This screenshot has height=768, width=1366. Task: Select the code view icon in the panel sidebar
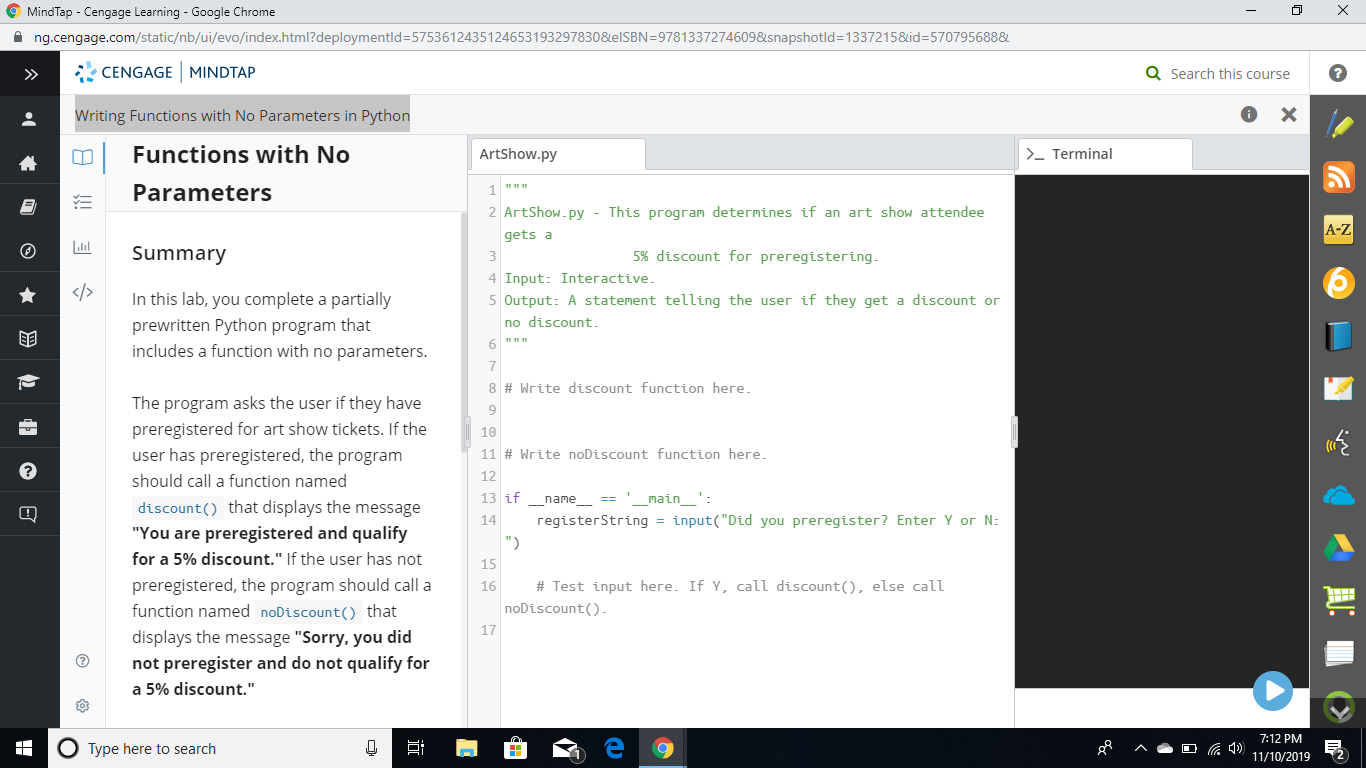83,294
